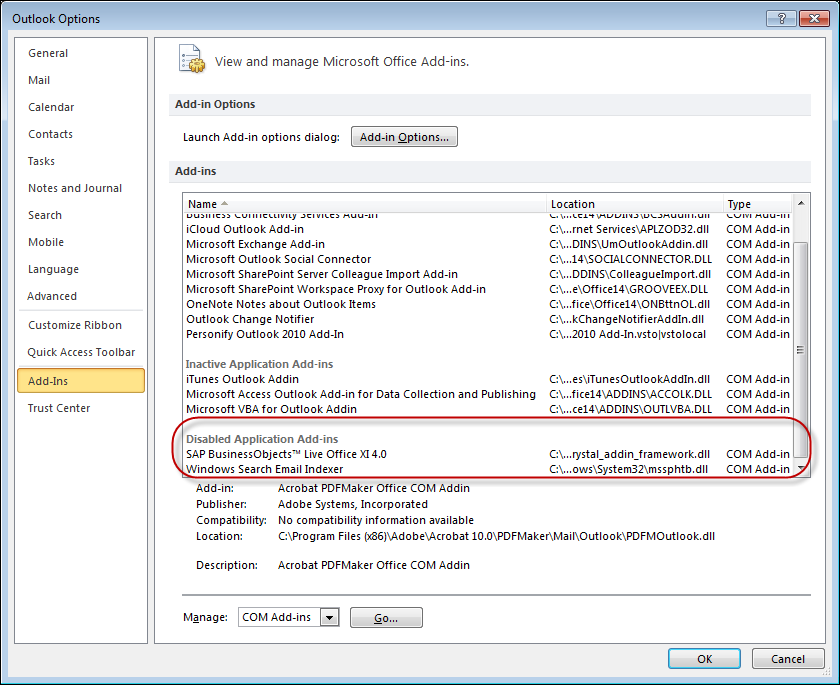This screenshot has height=685, width=840.
Task: Select Microsoft VBA for Outlook Addin
Action: pos(488,409)
